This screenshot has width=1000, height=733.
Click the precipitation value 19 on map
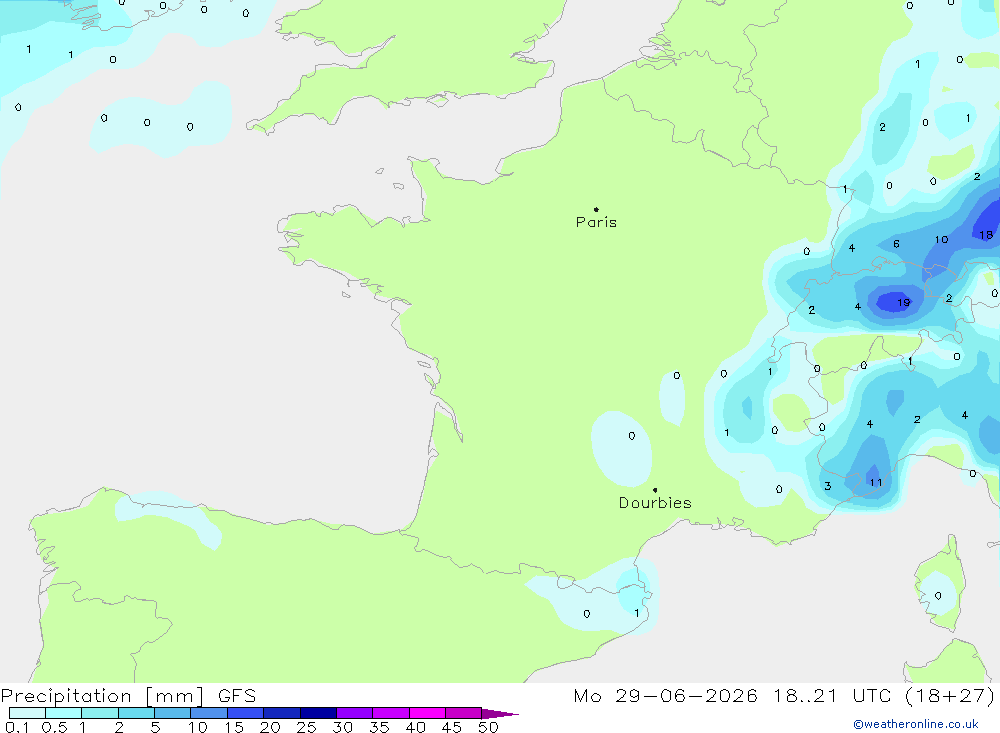tap(904, 302)
